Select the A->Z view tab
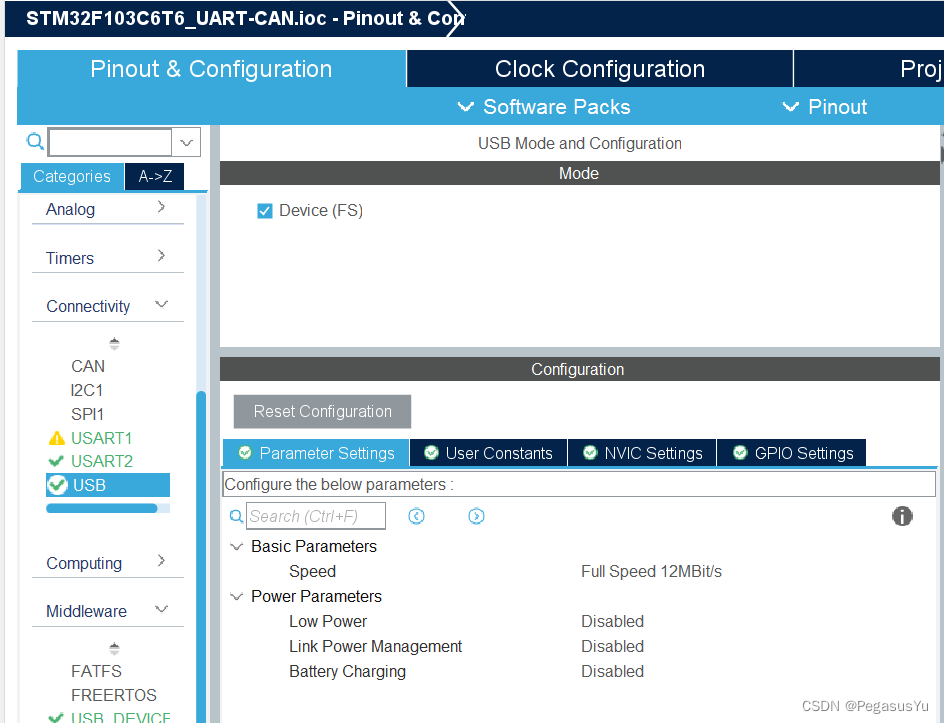Image resolution: width=944 pixels, height=723 pixels. 155,176
